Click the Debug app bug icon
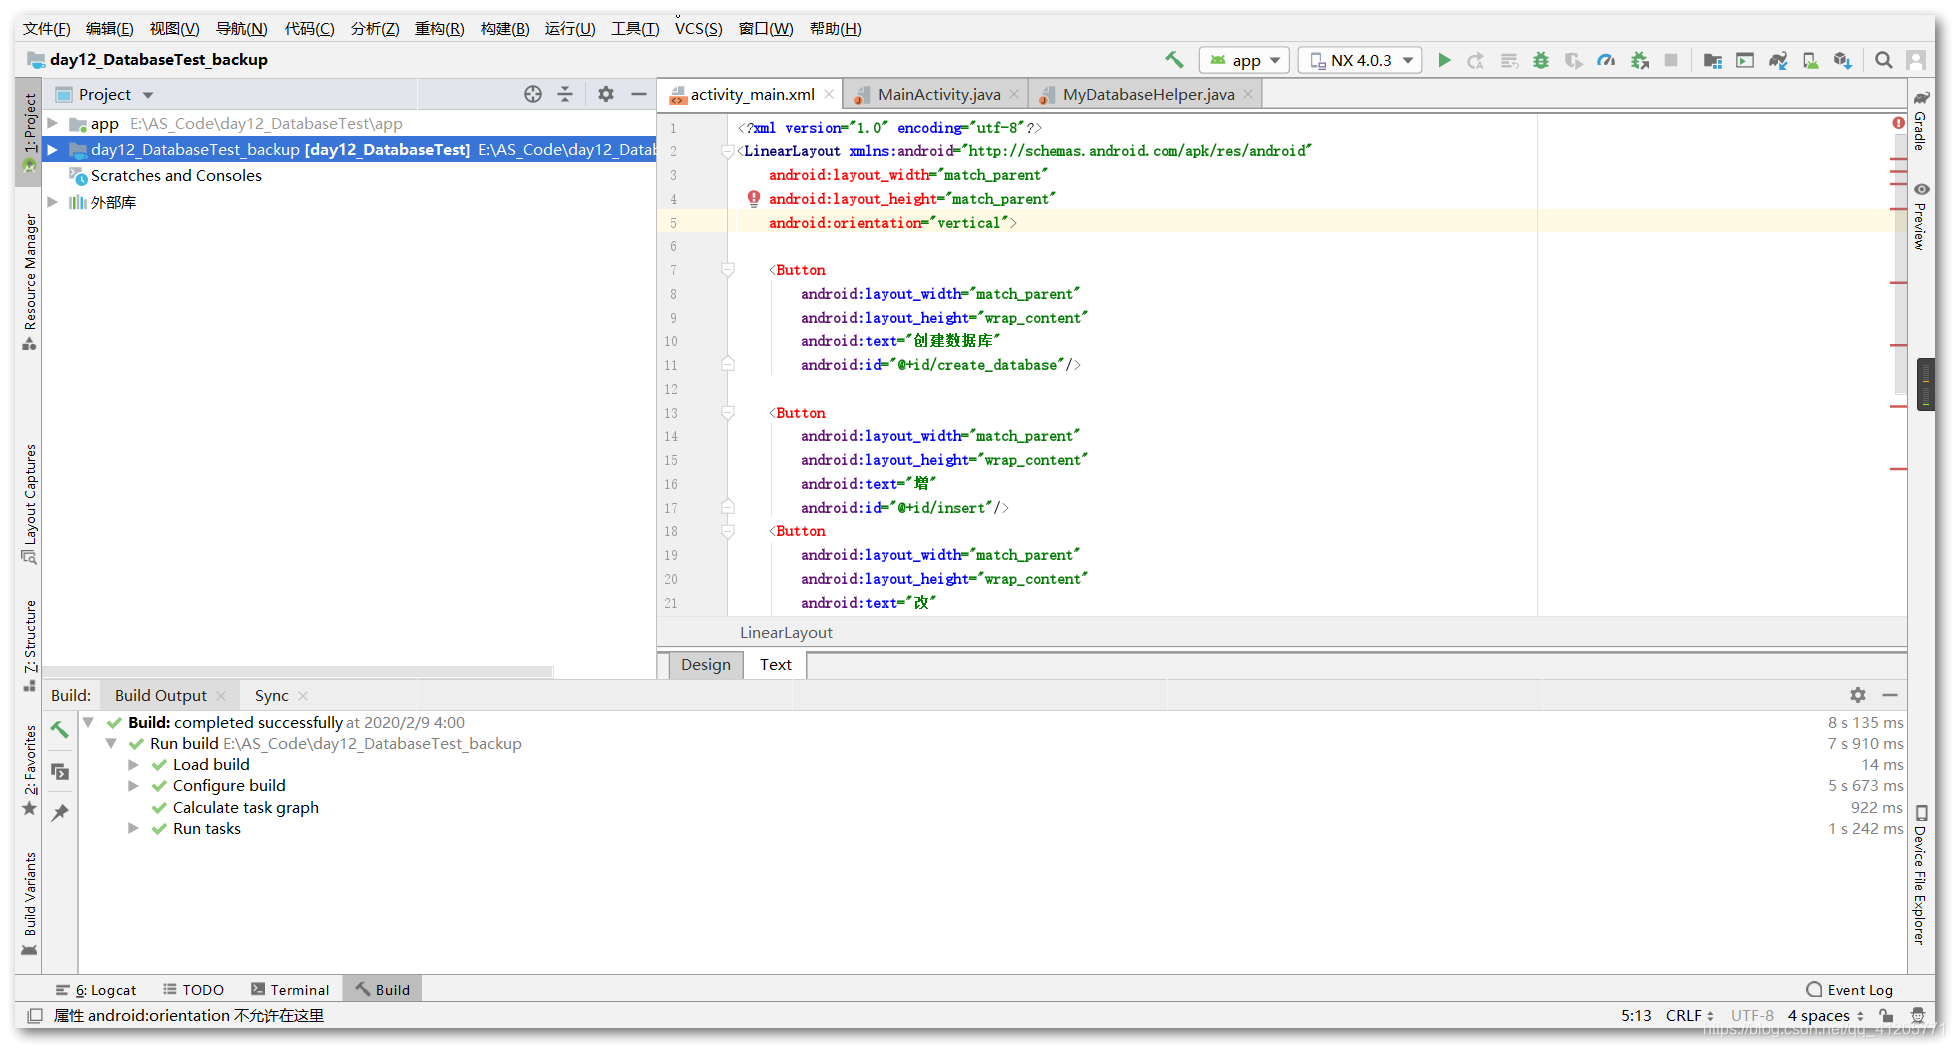The image size is (1955, 1048). (1541, 60)
